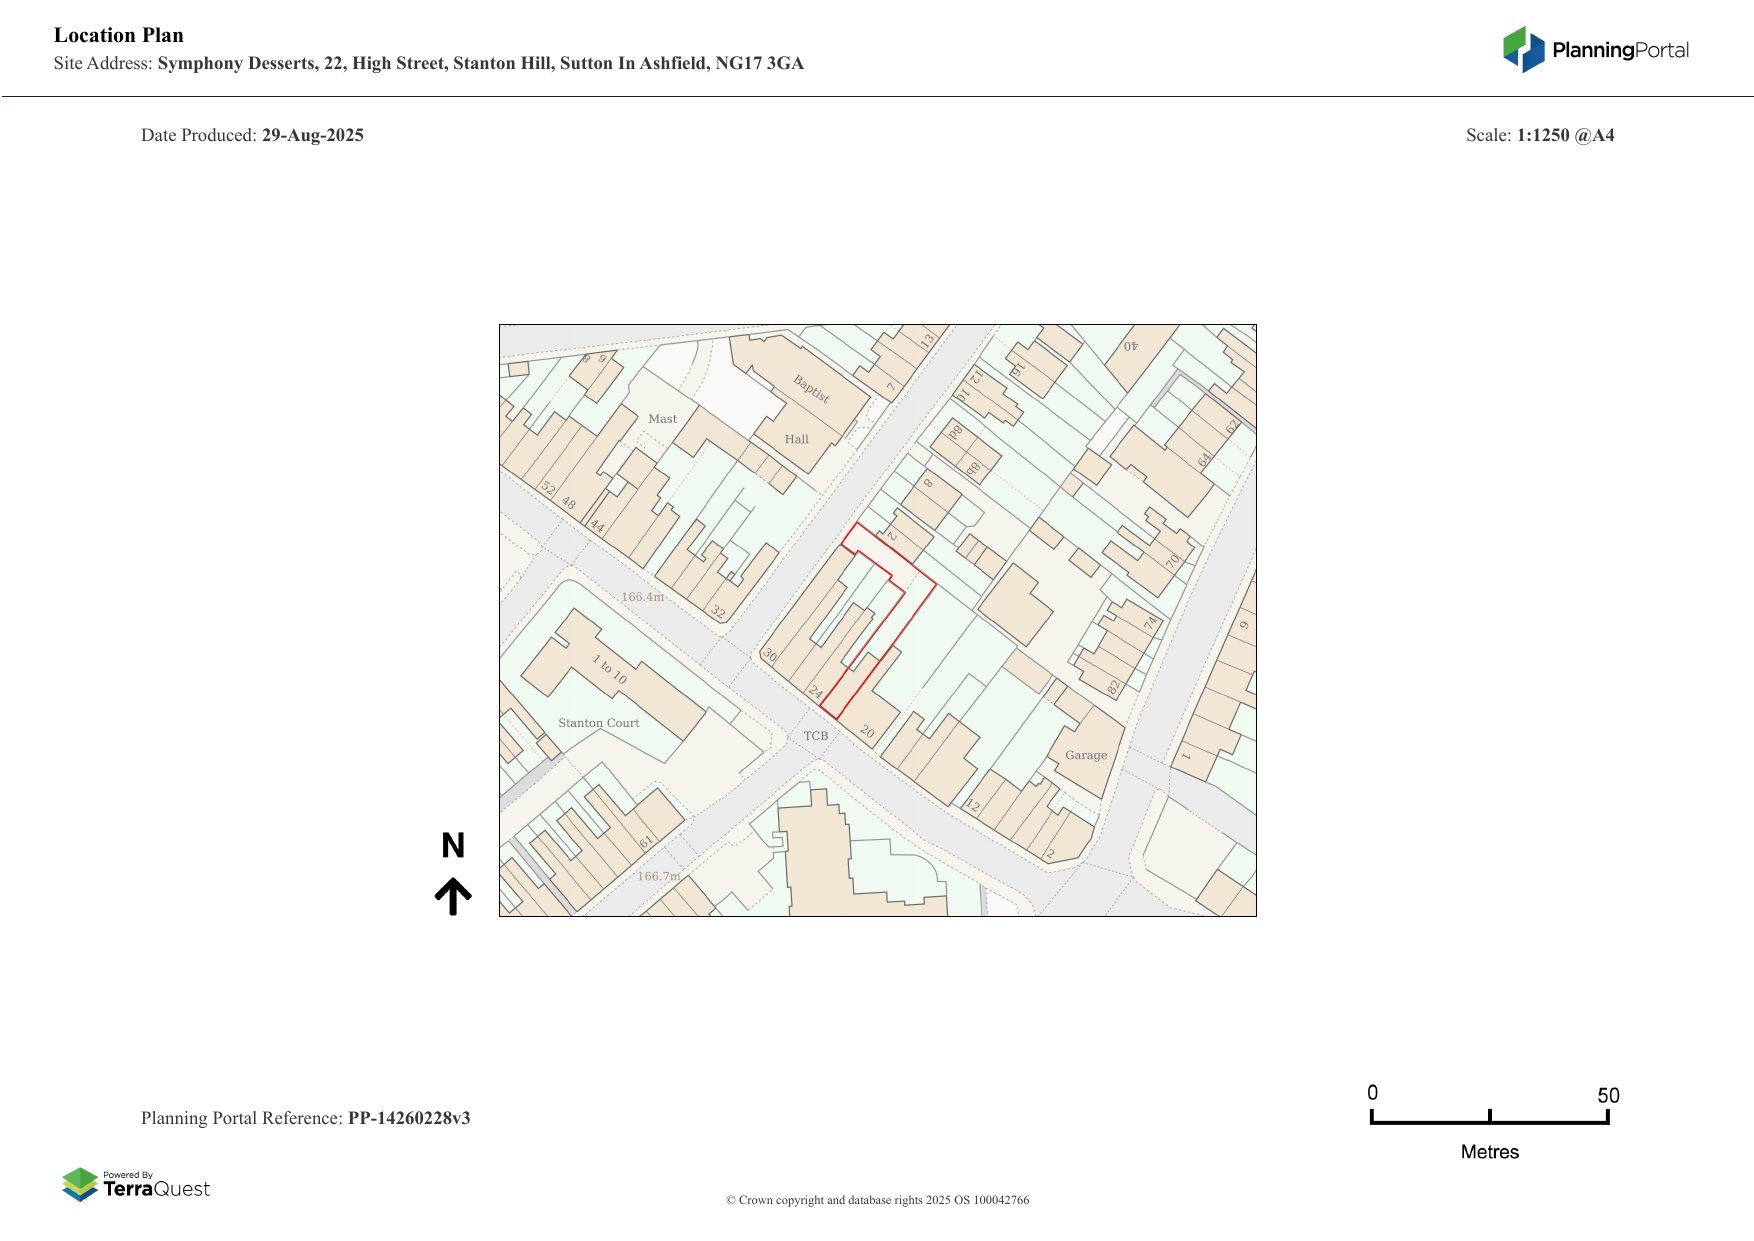This screenshot has height=1241, width=1754.
Task: Select the TCB marker on the road
Action: pos(816,736)
